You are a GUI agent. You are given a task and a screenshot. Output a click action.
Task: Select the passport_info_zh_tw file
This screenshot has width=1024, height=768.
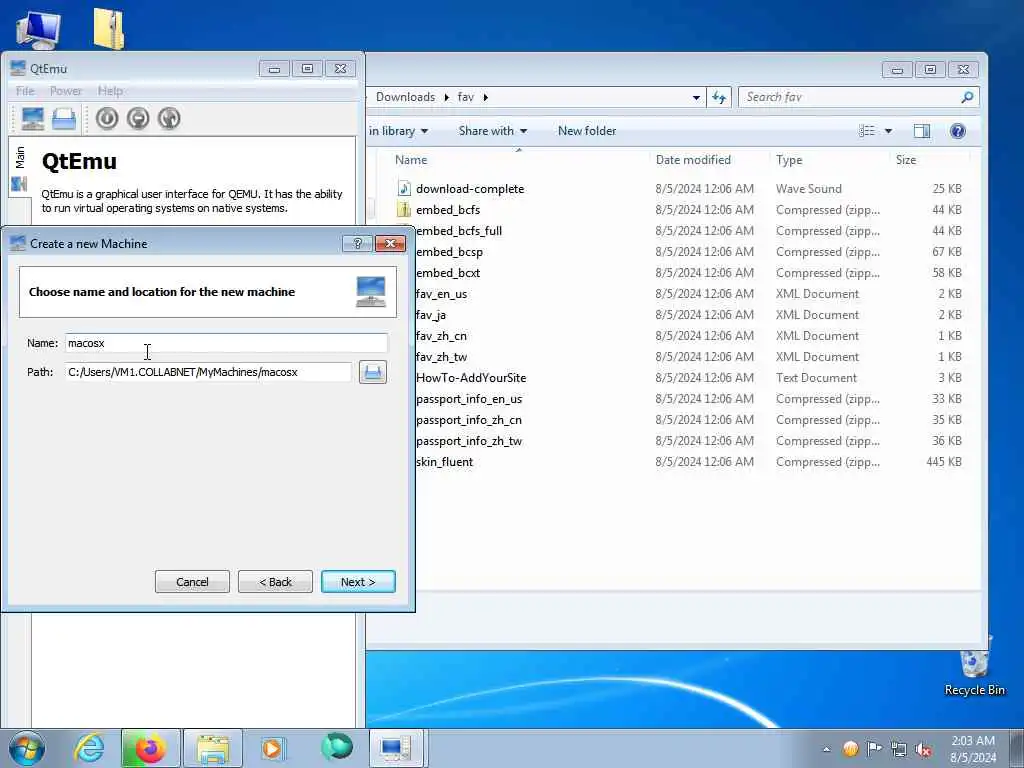coord(469,441)
